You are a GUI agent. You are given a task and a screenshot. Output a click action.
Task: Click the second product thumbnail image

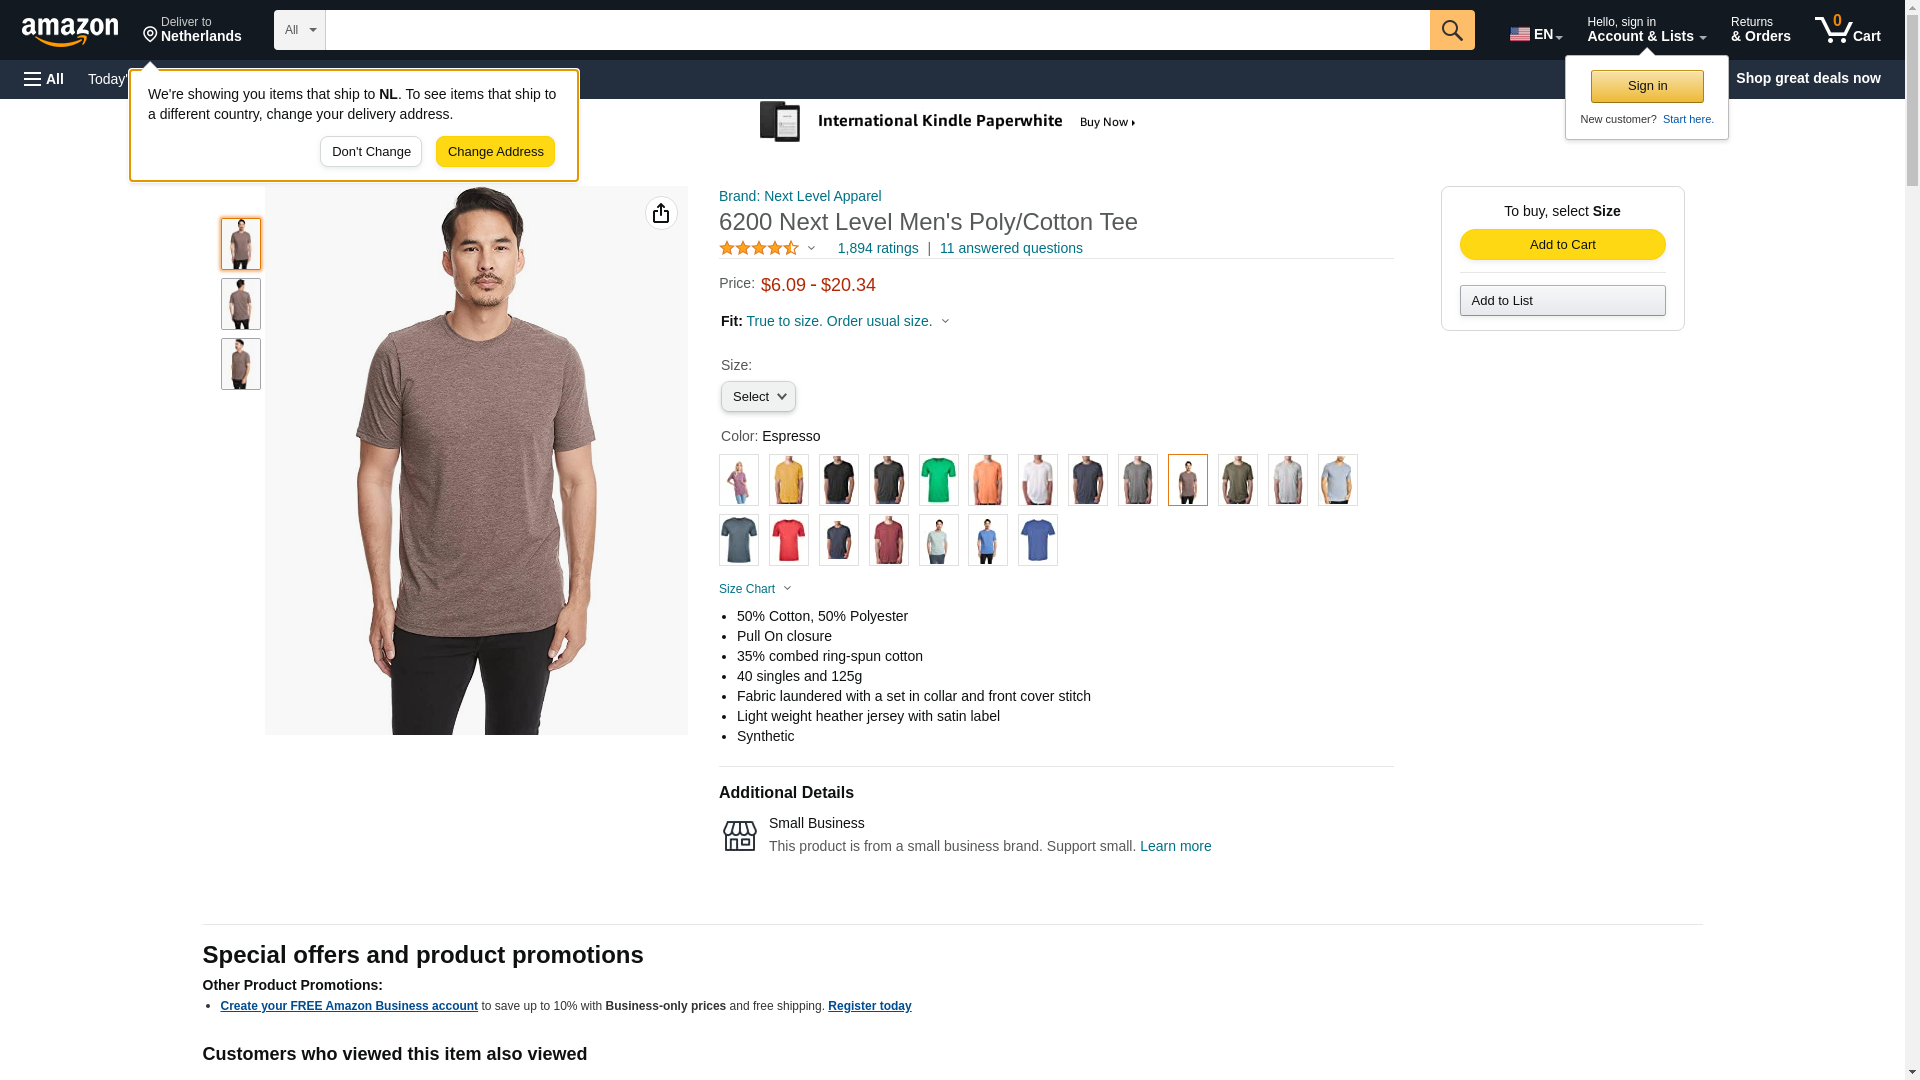coord(240,304)
